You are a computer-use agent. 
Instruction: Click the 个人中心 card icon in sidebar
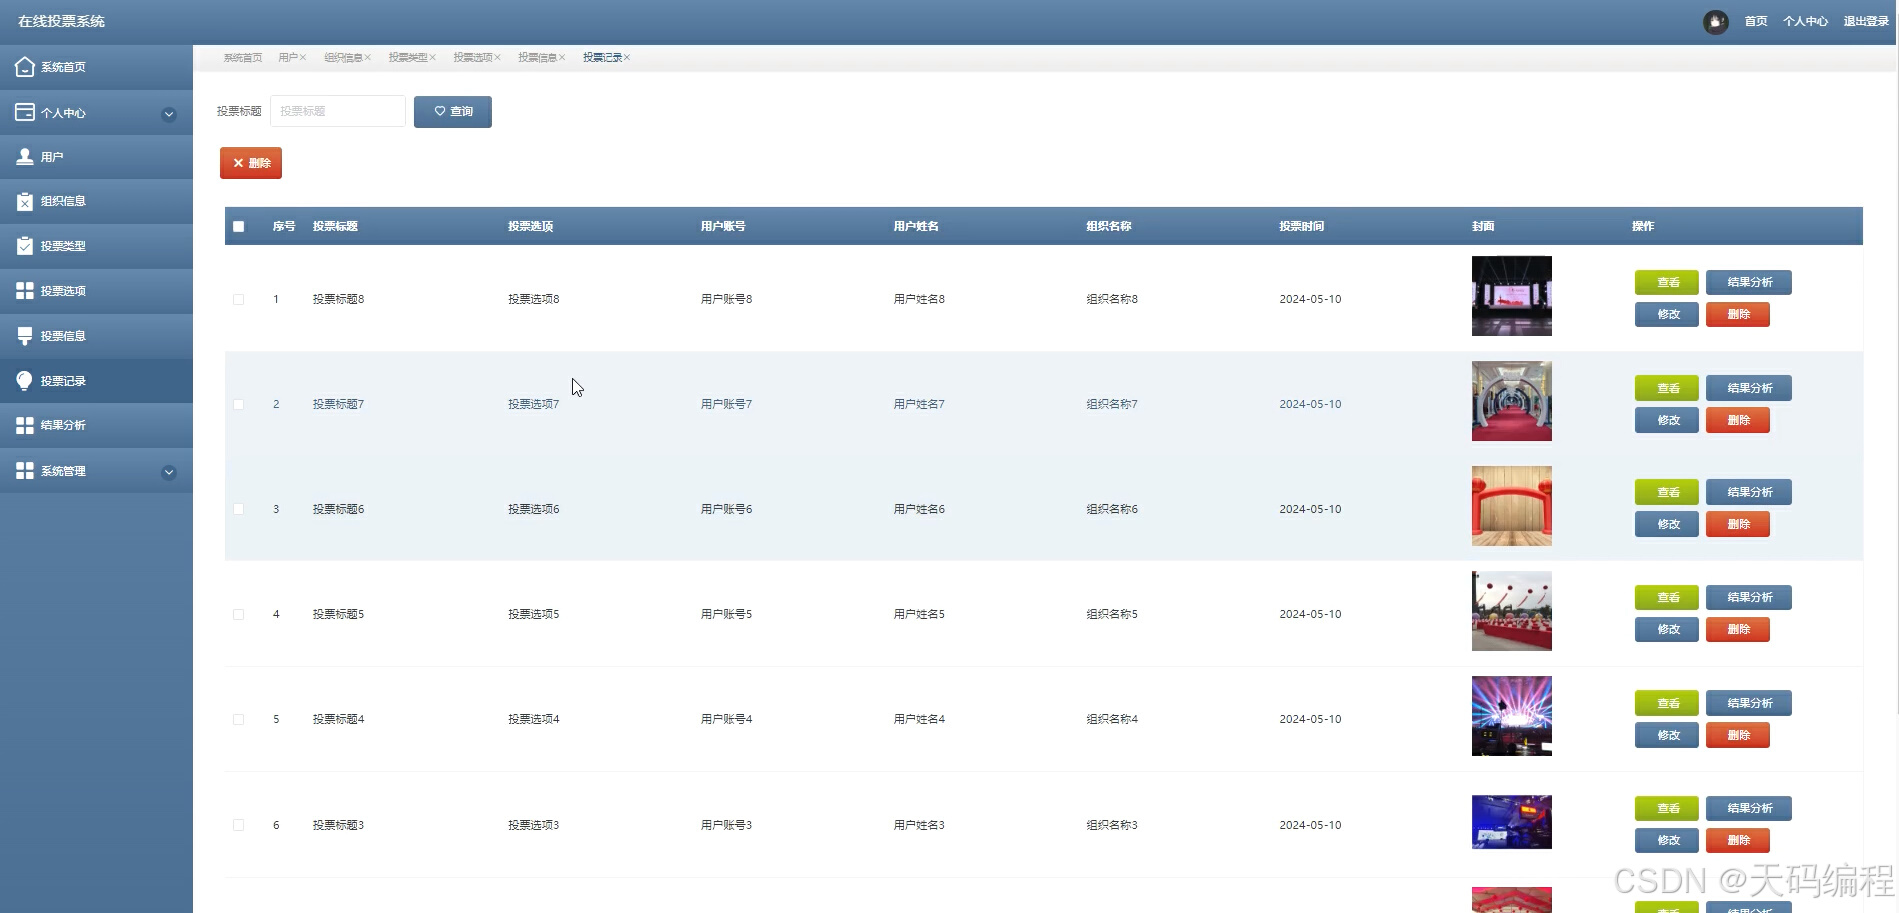pyautogui.click(x=25, y=112)
